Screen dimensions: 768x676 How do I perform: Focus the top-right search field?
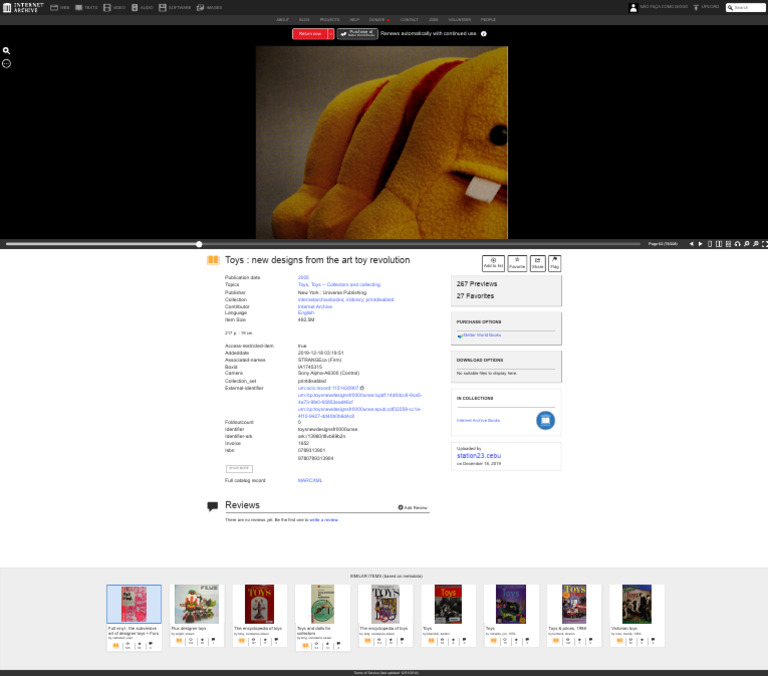(745, 7)
